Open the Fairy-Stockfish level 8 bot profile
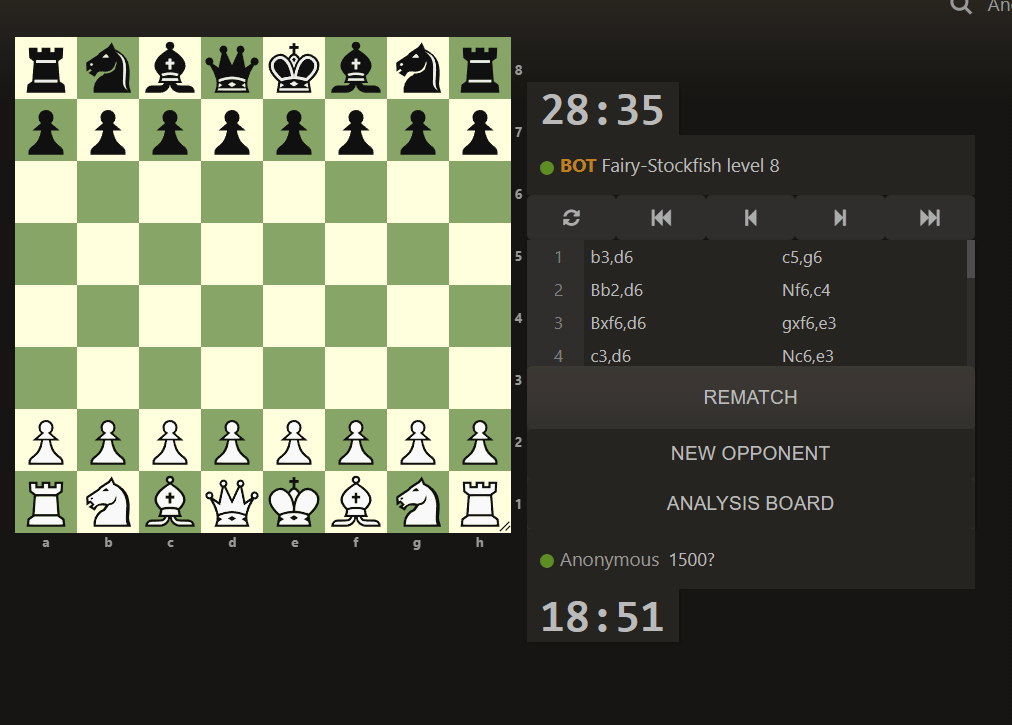This screenshot has height=725, width=1012. coord(670,167)
